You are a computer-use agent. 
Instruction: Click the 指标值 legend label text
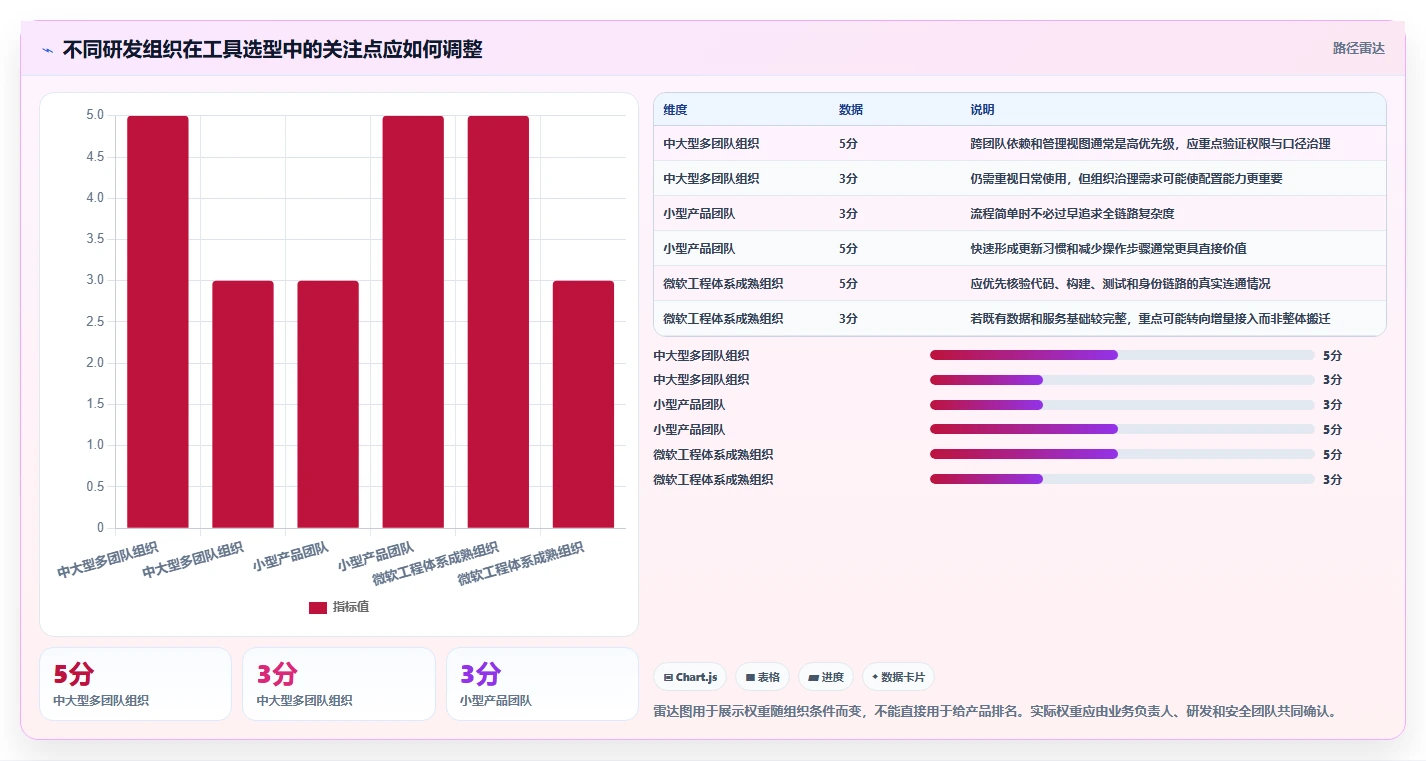pos(351,607)
